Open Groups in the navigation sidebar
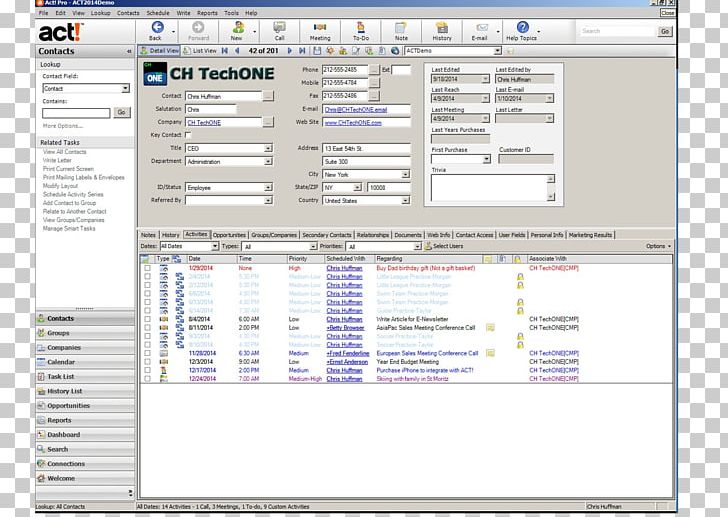This screenshot has height=517, width=728. tap(85, 333)
